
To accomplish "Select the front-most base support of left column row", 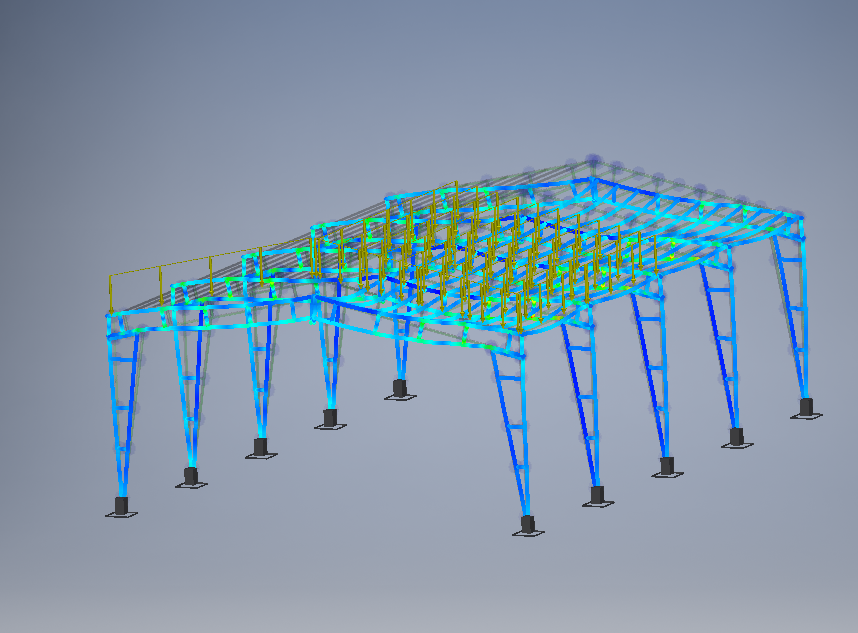I will coord(121,506).
